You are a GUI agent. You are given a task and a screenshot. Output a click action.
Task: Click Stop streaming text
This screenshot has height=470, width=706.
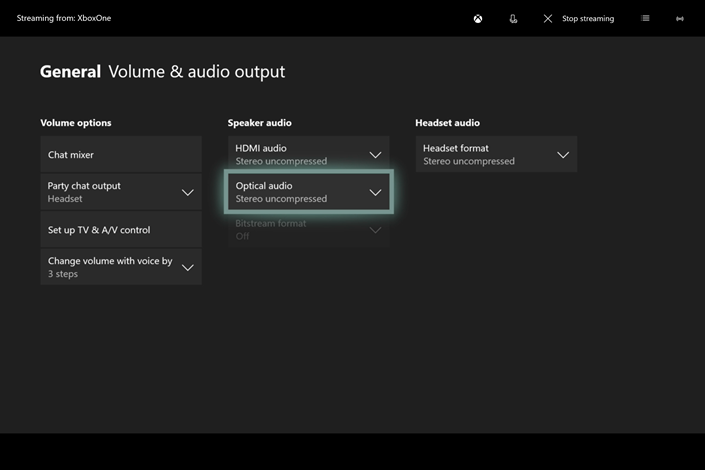[588, 19]
